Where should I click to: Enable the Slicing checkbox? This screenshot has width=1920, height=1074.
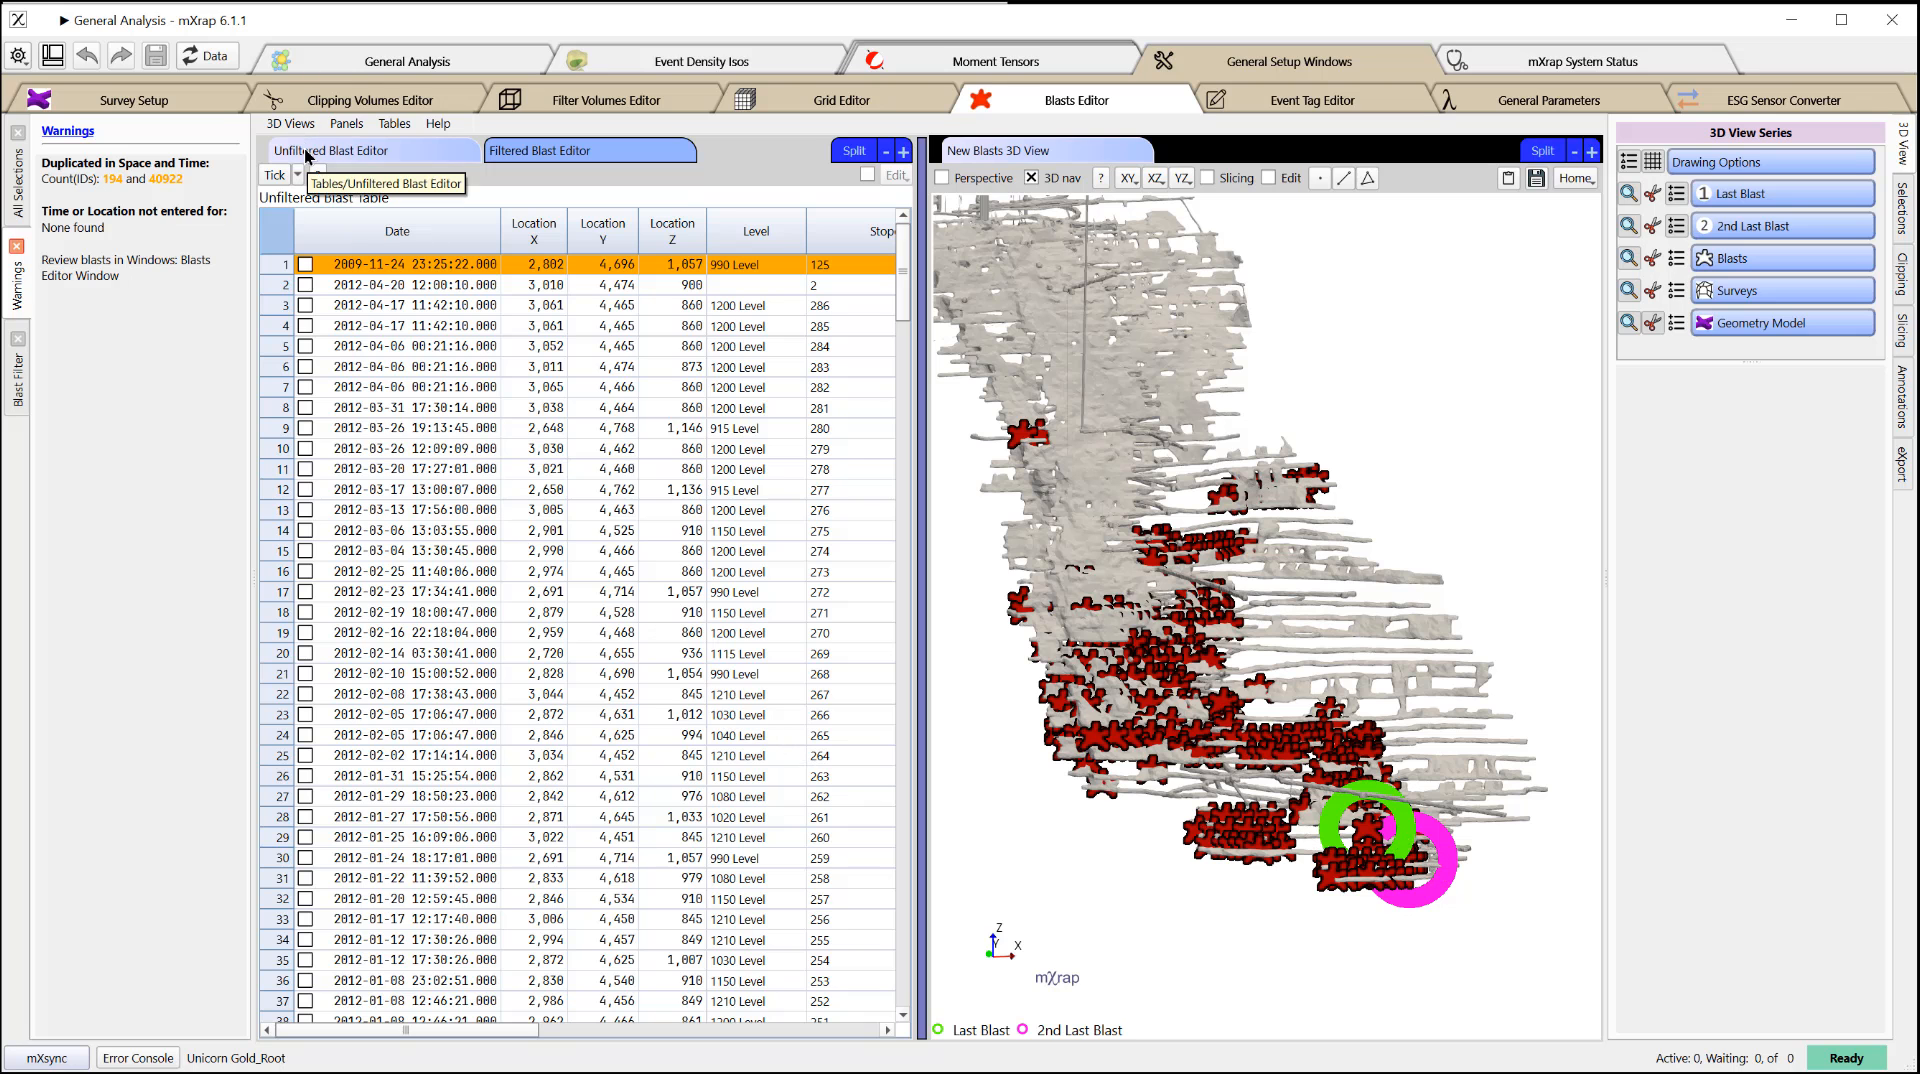[1207, 178]
